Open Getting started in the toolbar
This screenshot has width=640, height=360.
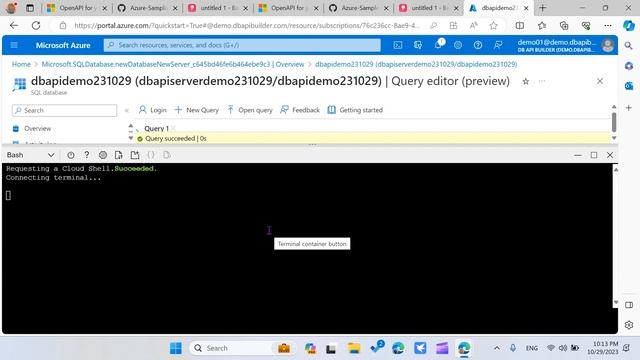tap(356, 110)
